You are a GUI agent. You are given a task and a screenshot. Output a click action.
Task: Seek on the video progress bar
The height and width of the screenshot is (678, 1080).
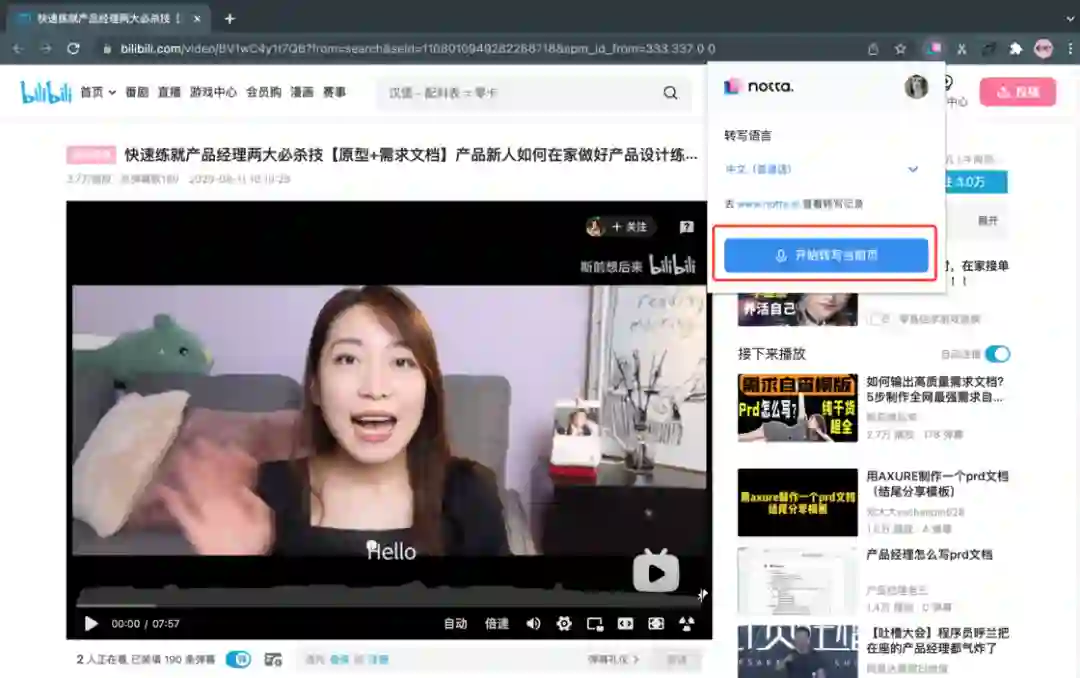pyautogui.click(x=389, y=605)
